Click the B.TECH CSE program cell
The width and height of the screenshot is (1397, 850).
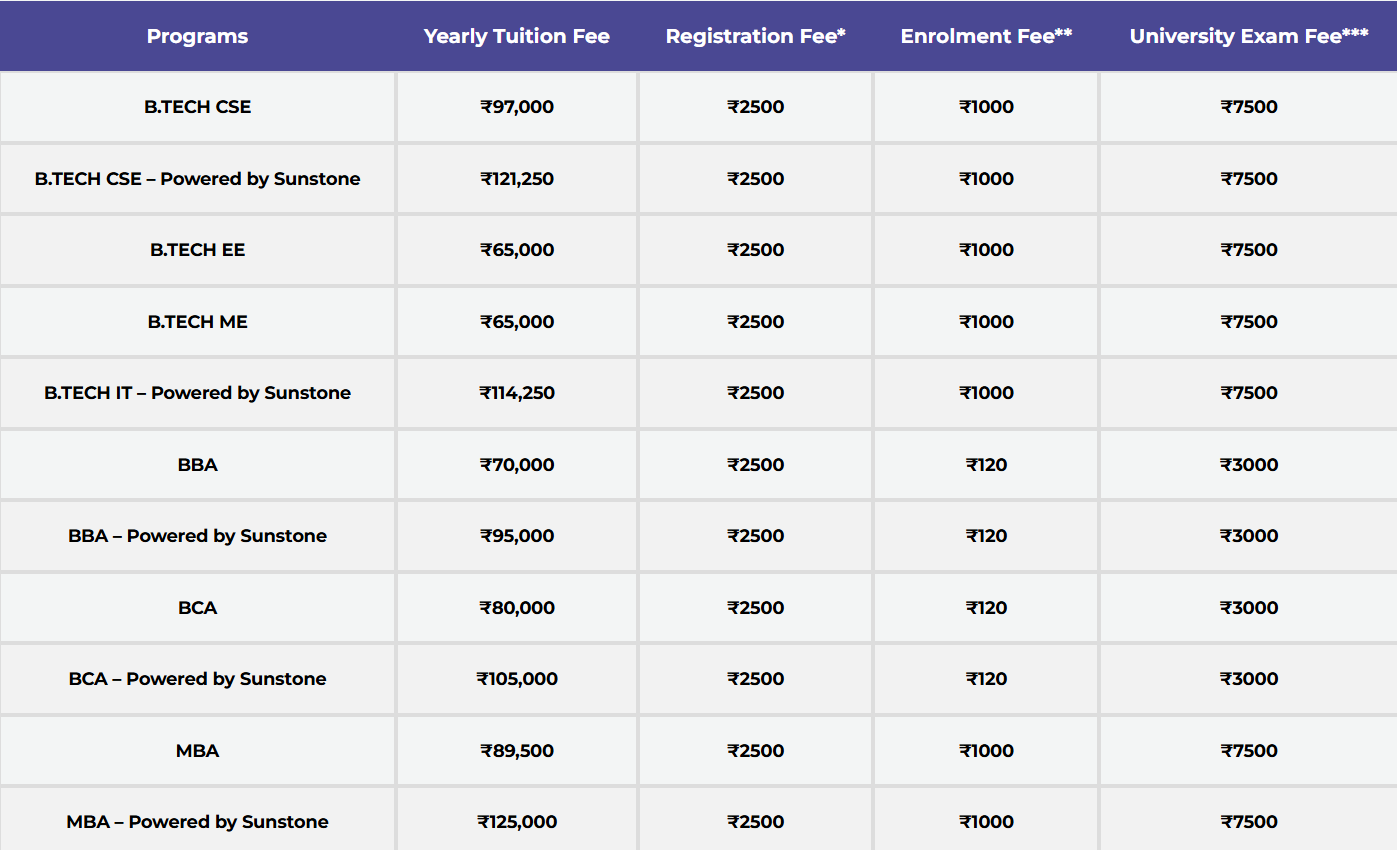click(197, 107)
